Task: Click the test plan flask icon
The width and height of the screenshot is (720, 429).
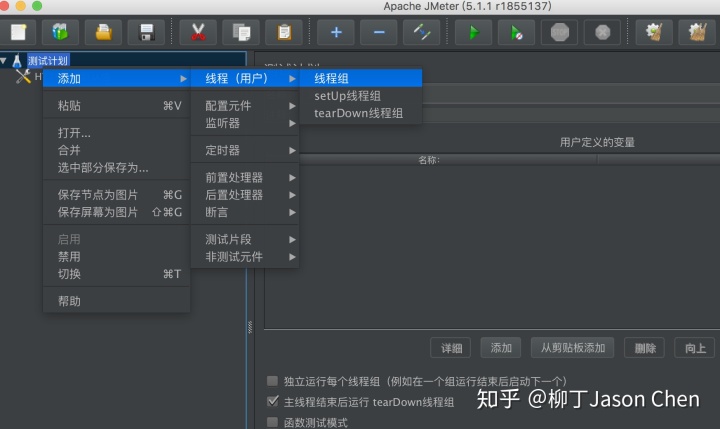Action: [17, 61]
